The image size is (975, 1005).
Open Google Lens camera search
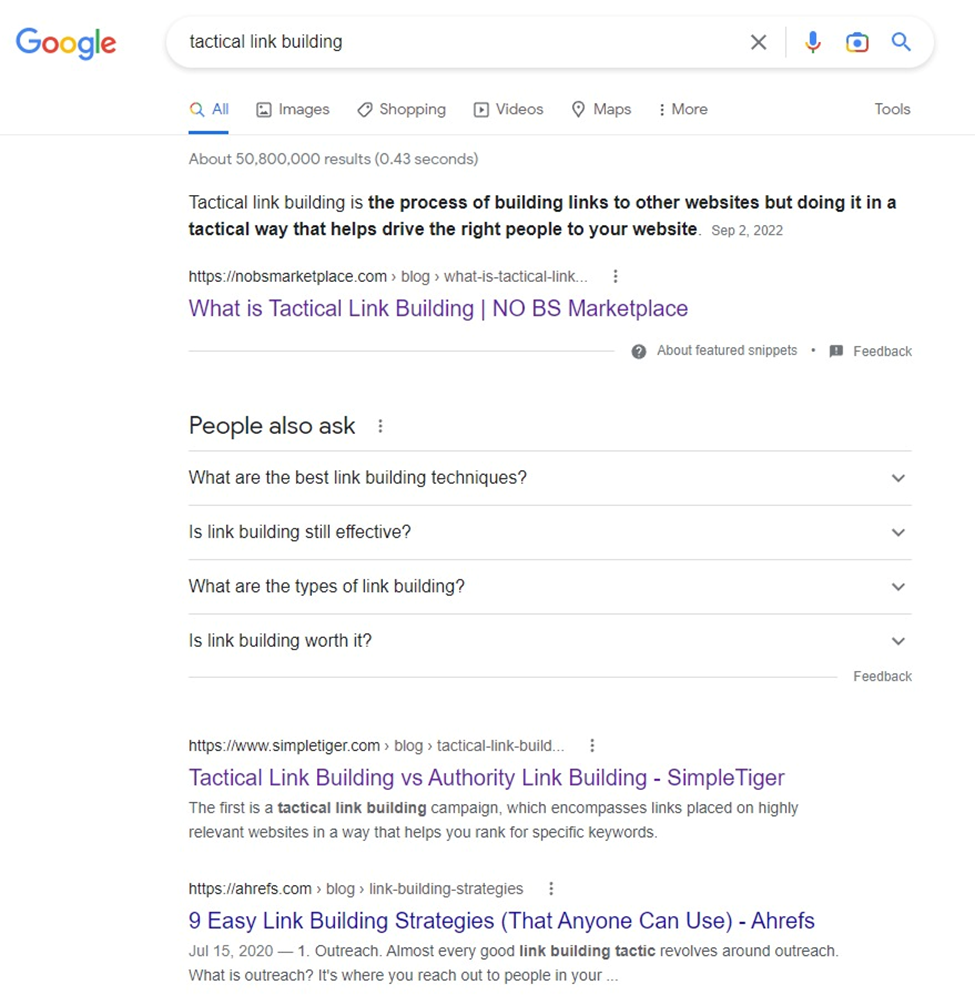[857, 42]
